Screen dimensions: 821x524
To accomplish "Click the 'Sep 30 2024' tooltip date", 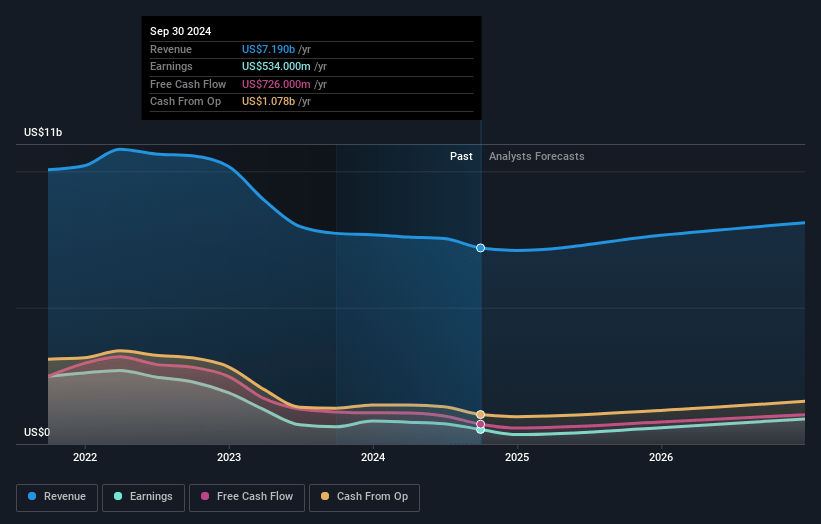I will click(181, 31).
